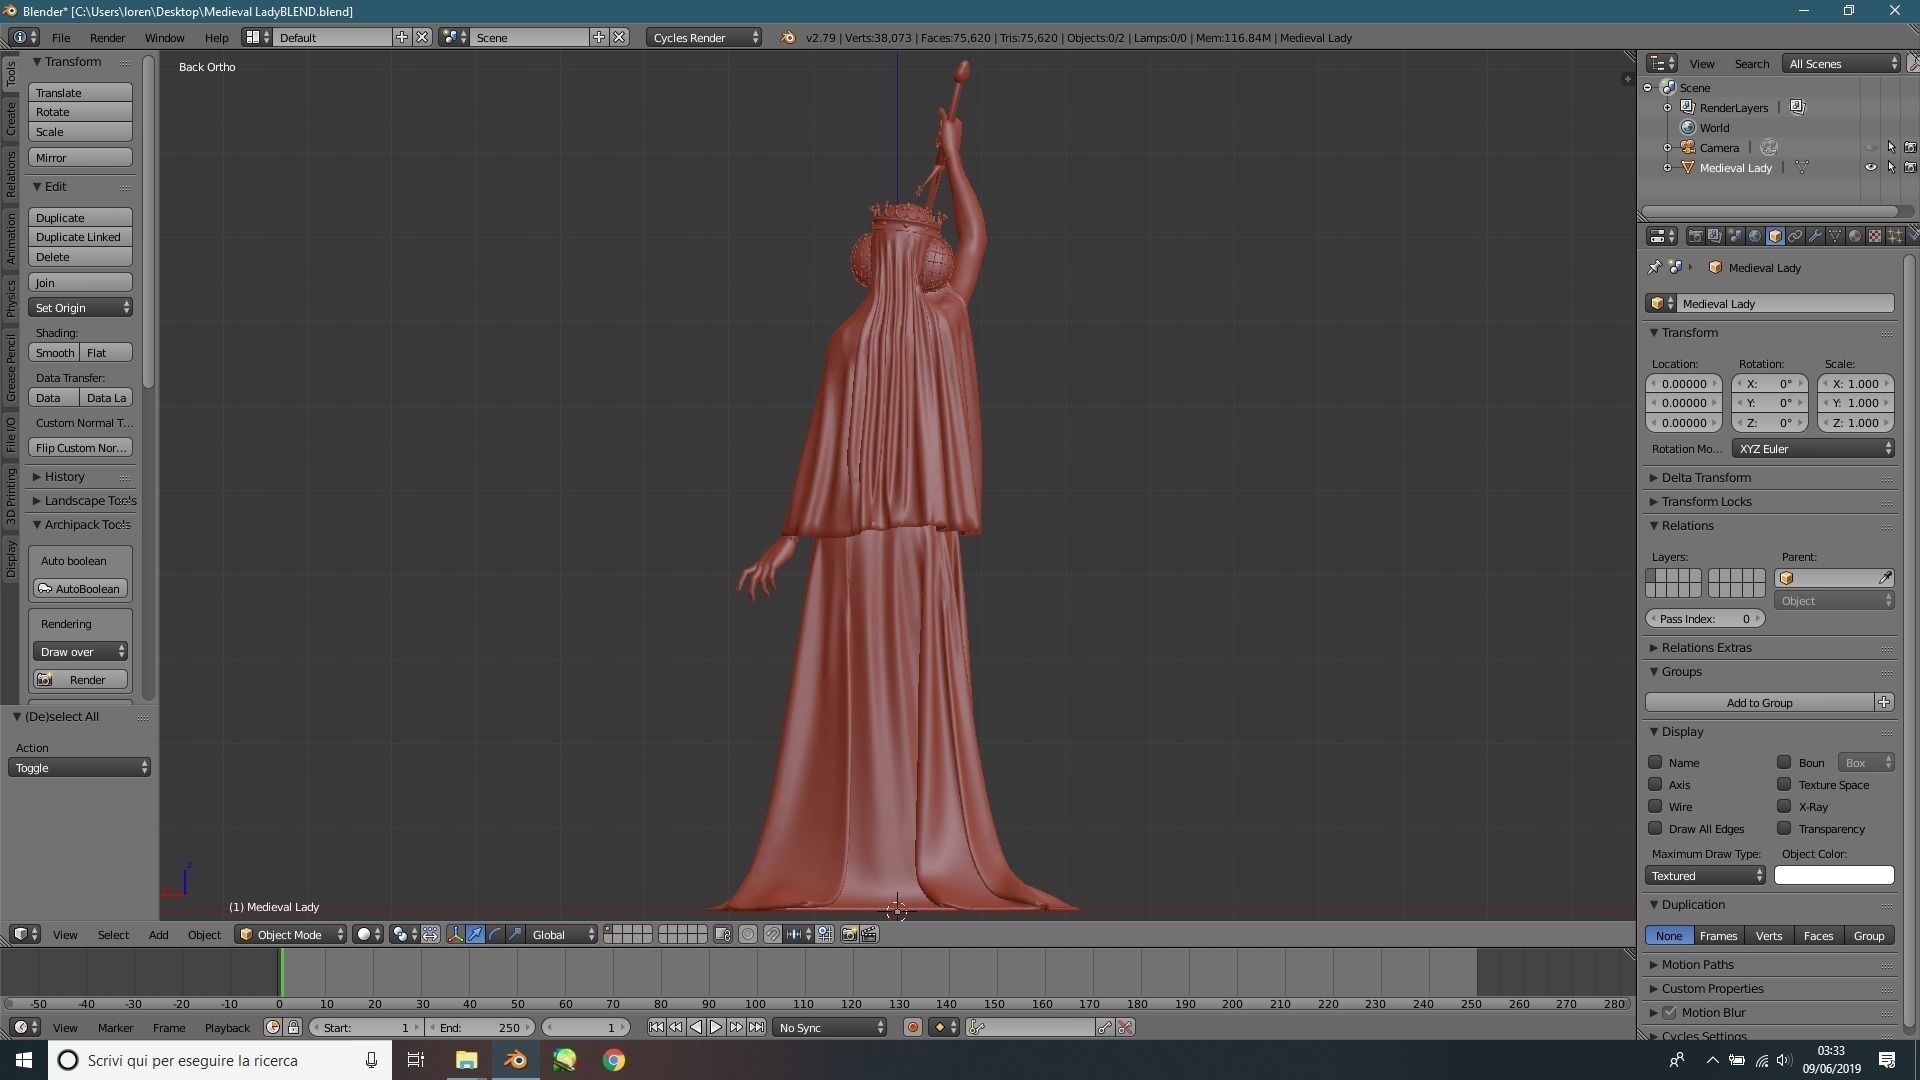Enable the Wire display checkbox

tap(1655, 806)
